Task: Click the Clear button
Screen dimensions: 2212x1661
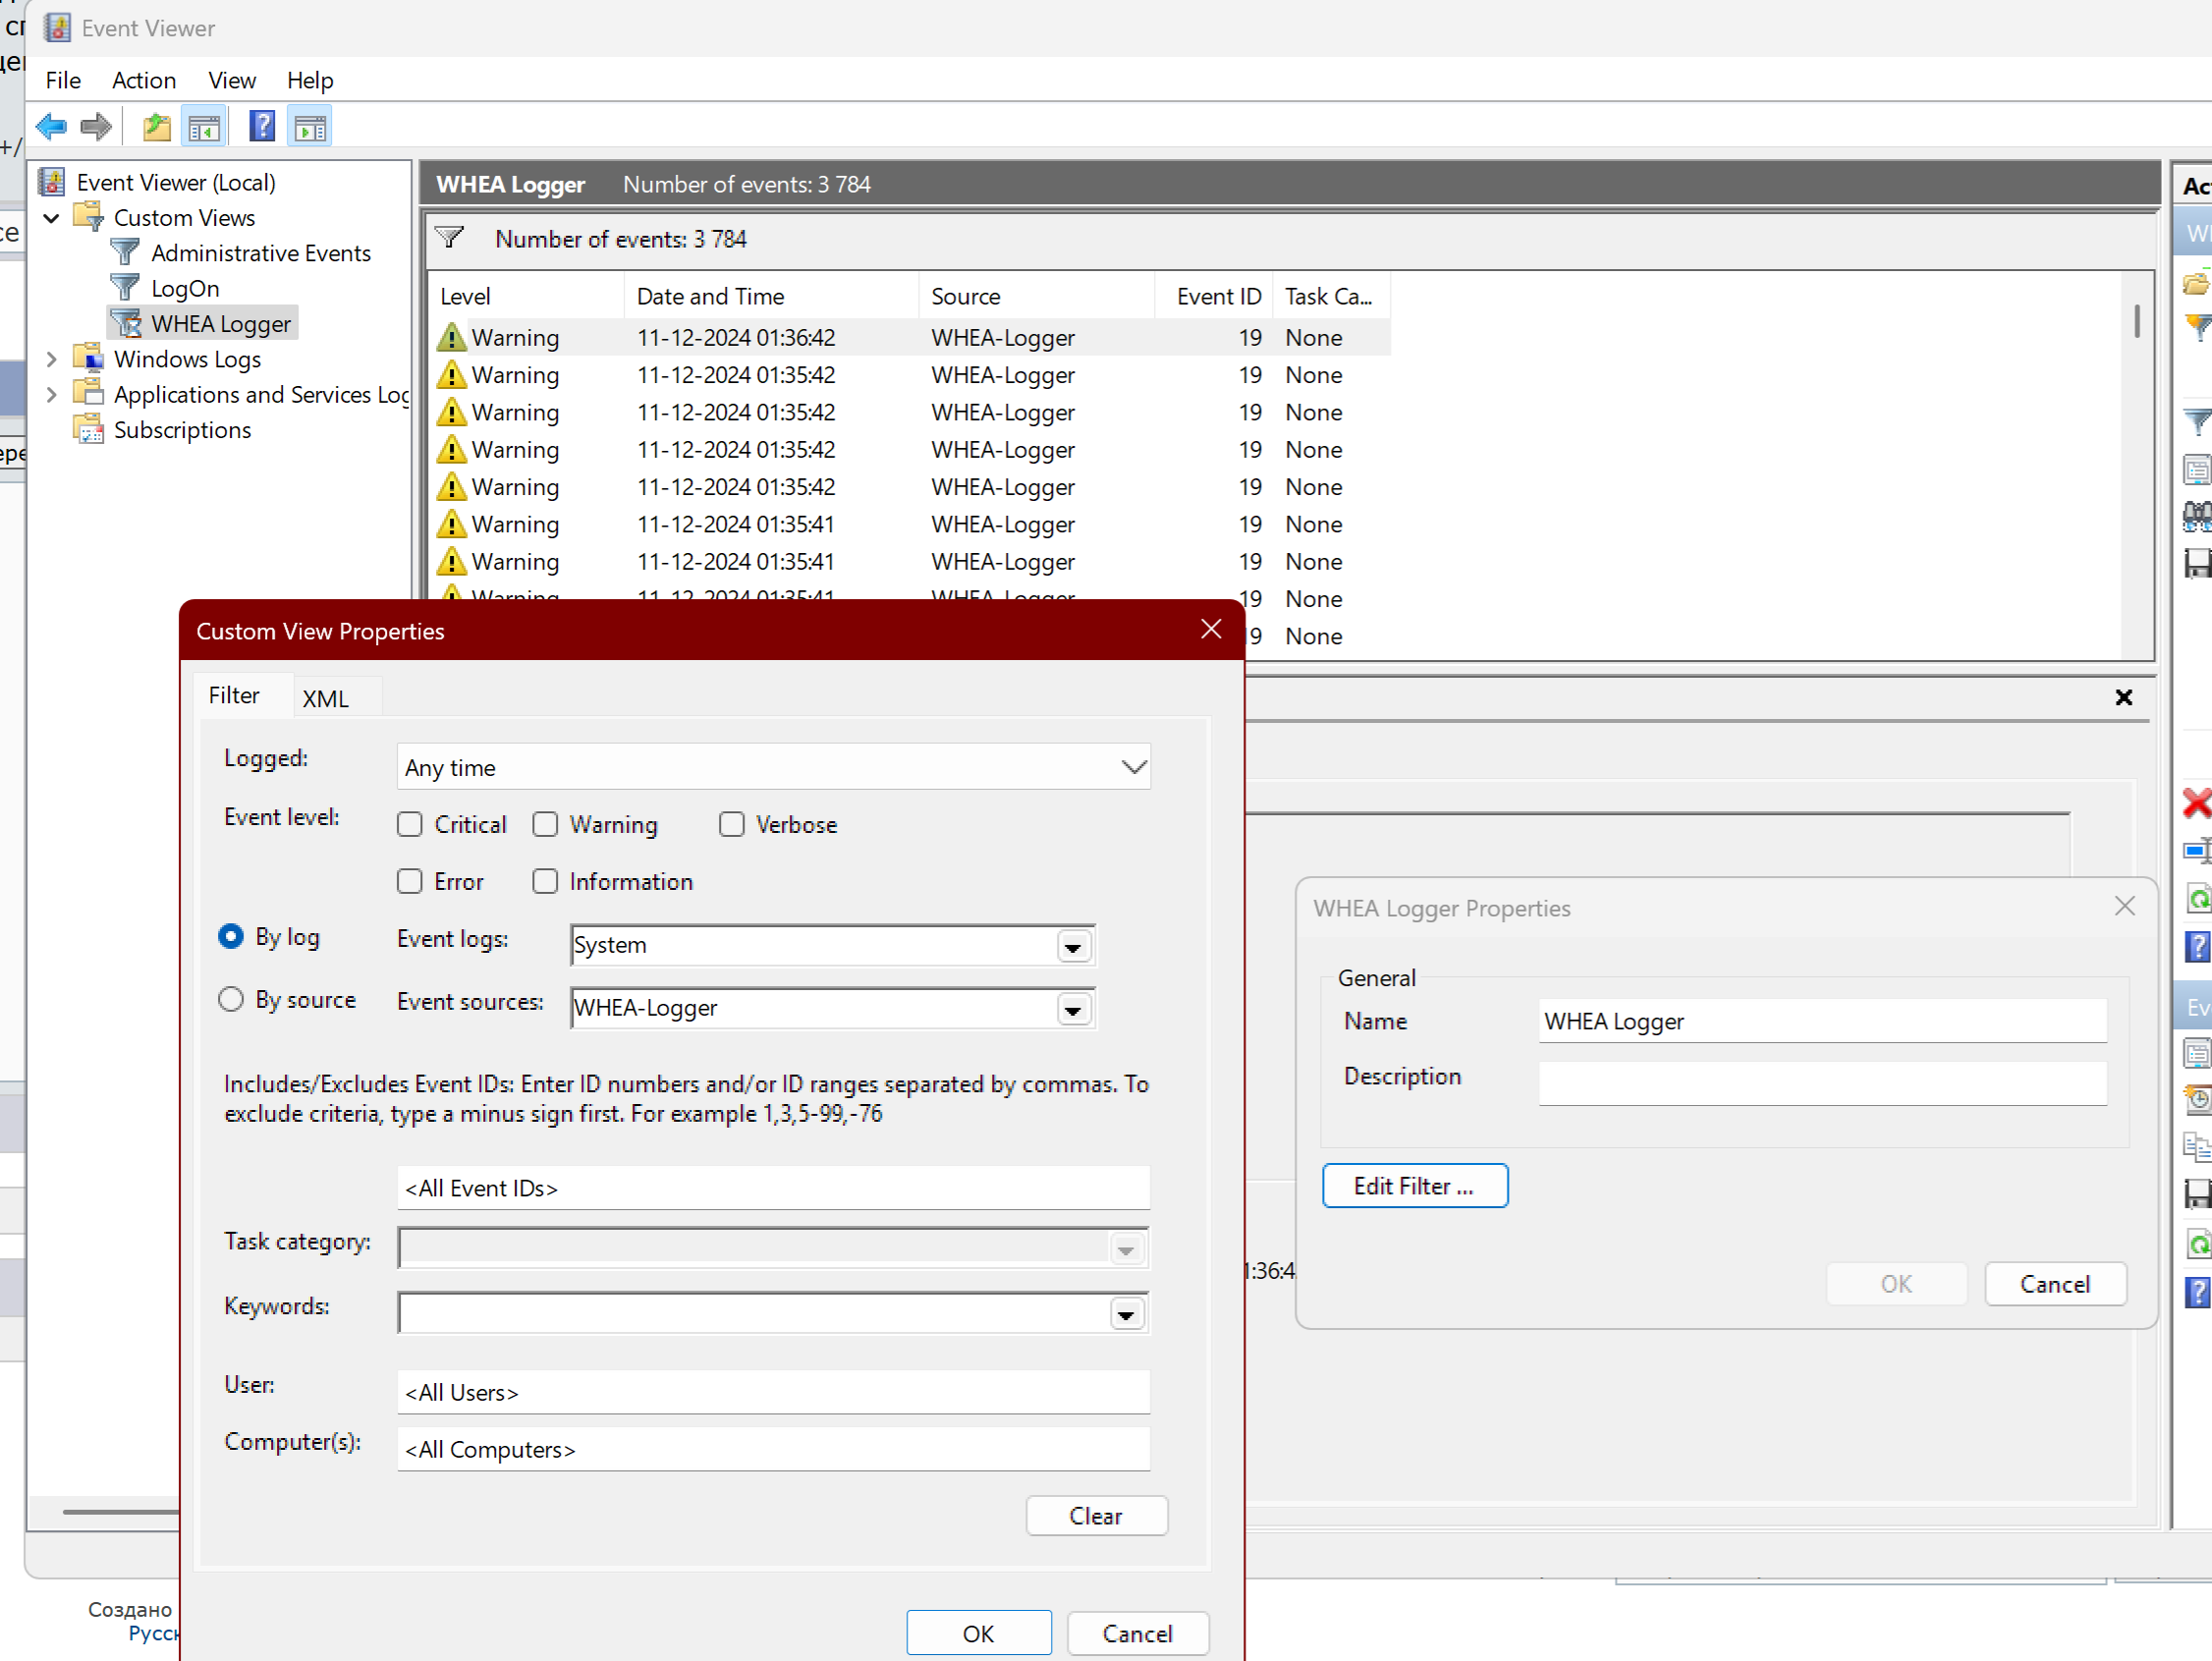Action: point(1096,1515)
